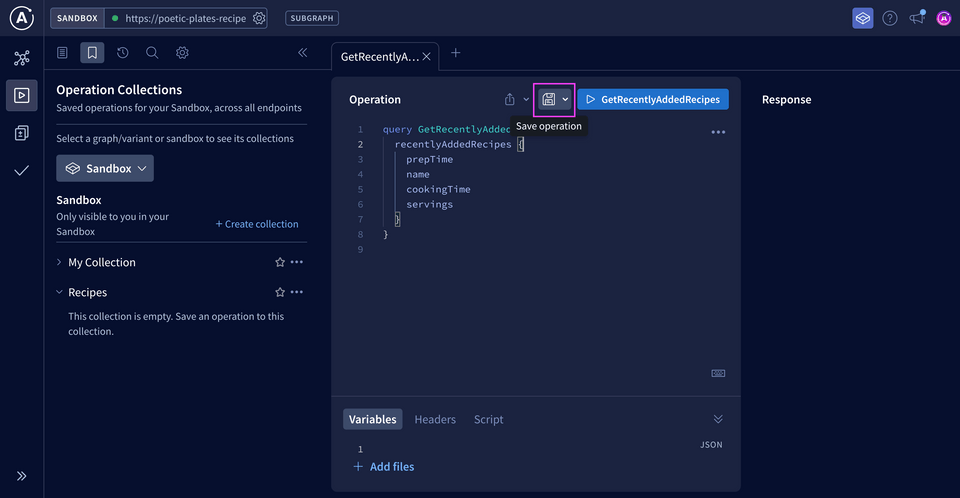Open My Collection more options menu

tap(297, 262)
